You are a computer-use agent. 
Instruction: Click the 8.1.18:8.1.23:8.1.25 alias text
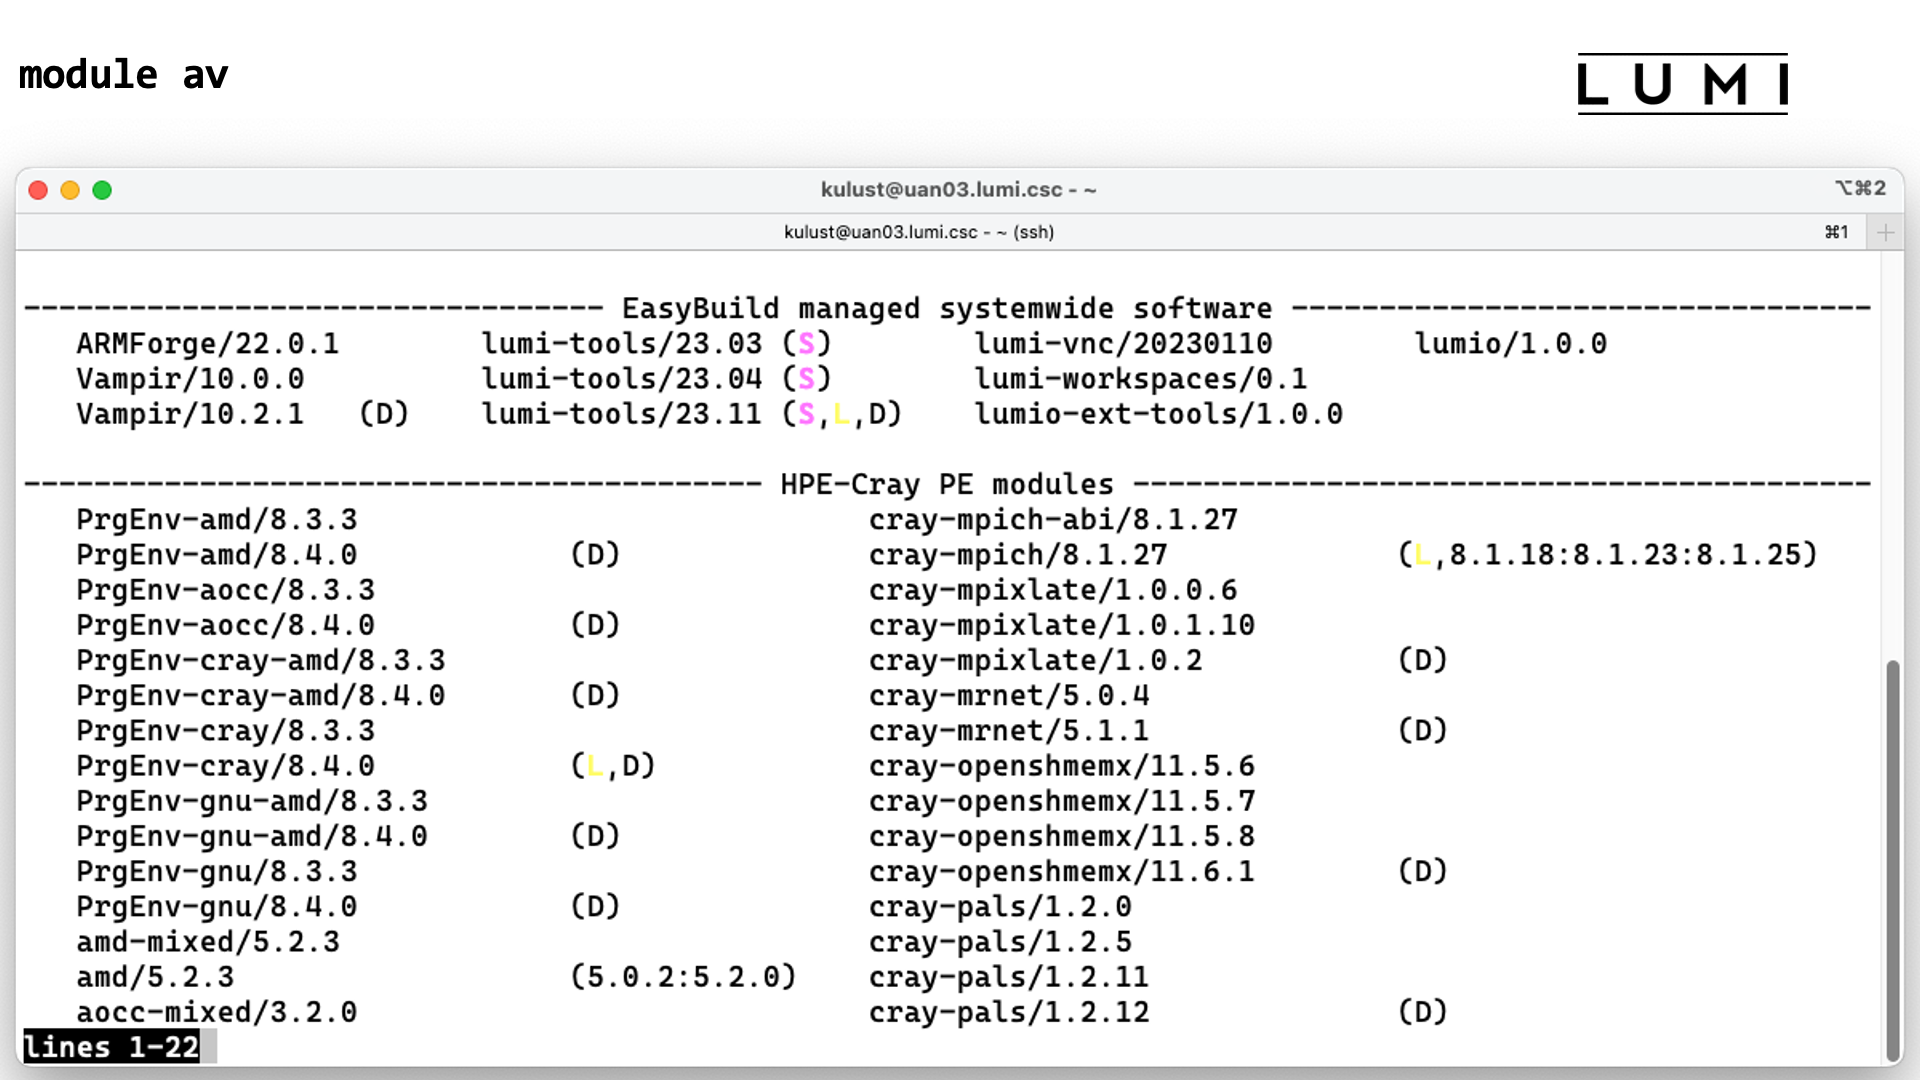(1625, 555)
